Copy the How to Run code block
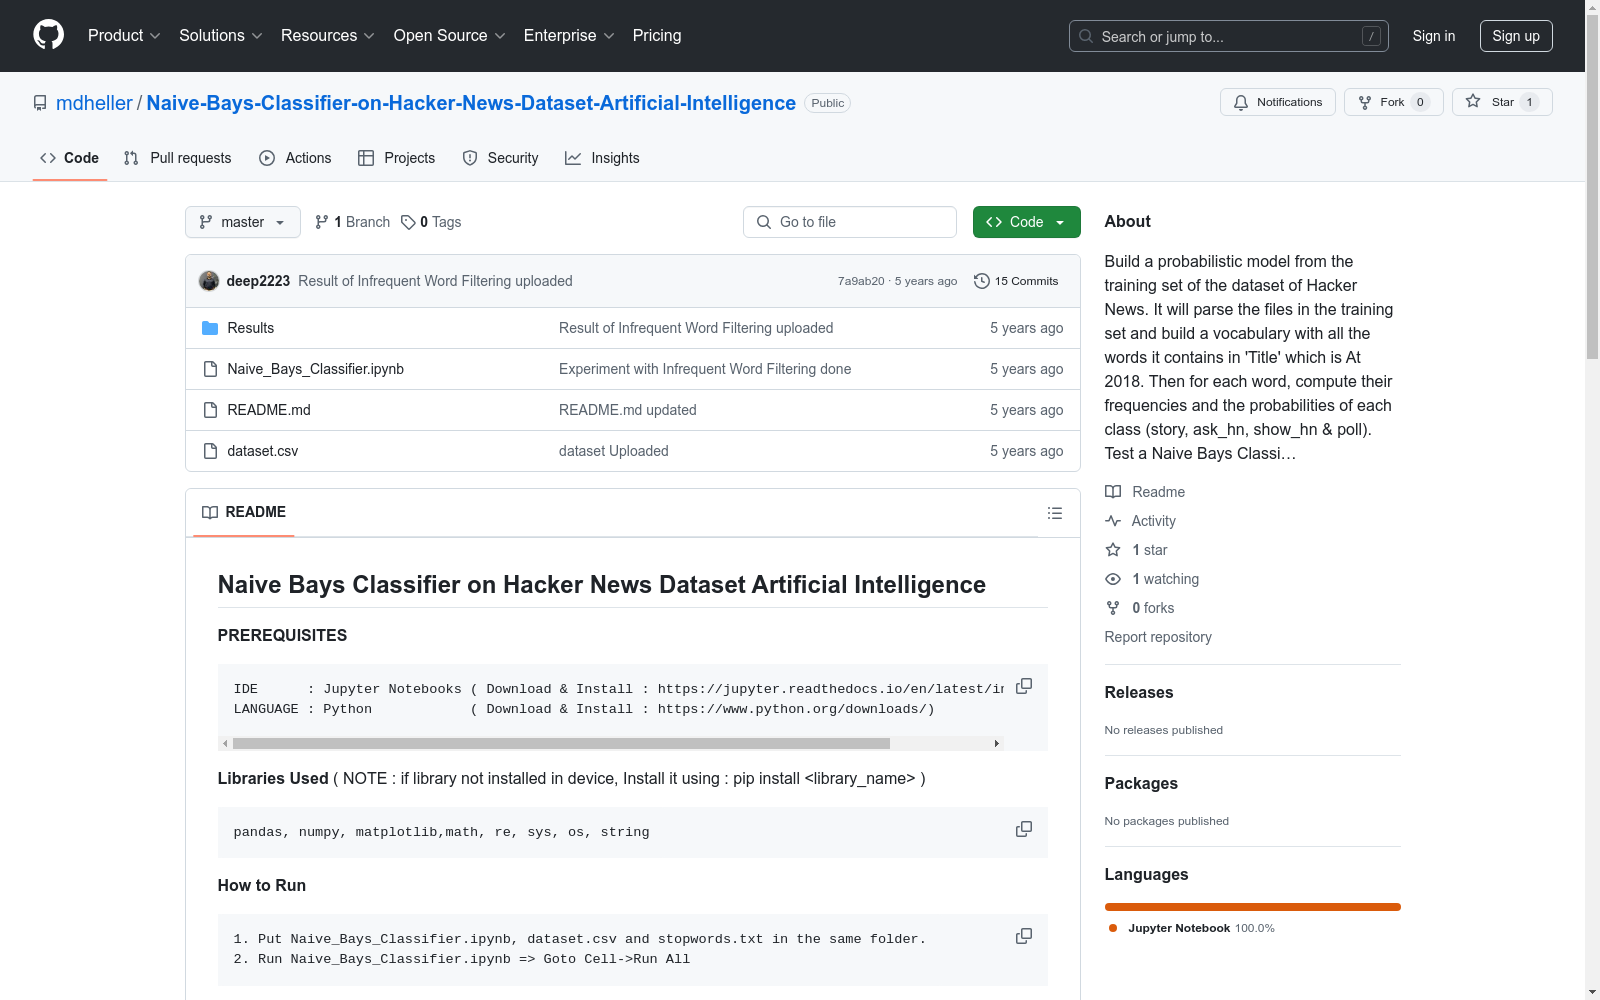Viewport: 1600px width, 1000px height. click(1024, 936)
